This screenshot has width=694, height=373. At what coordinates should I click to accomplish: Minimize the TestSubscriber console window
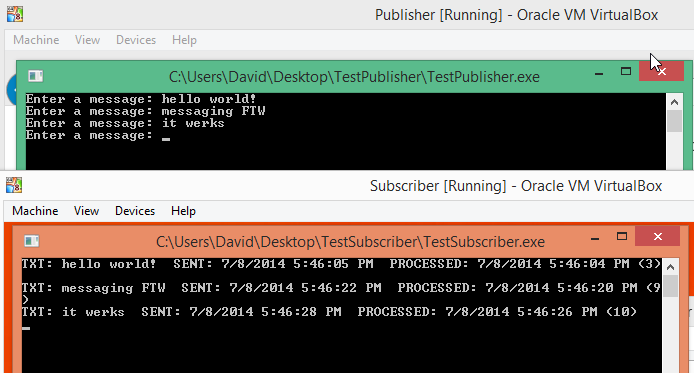[595, 238]
